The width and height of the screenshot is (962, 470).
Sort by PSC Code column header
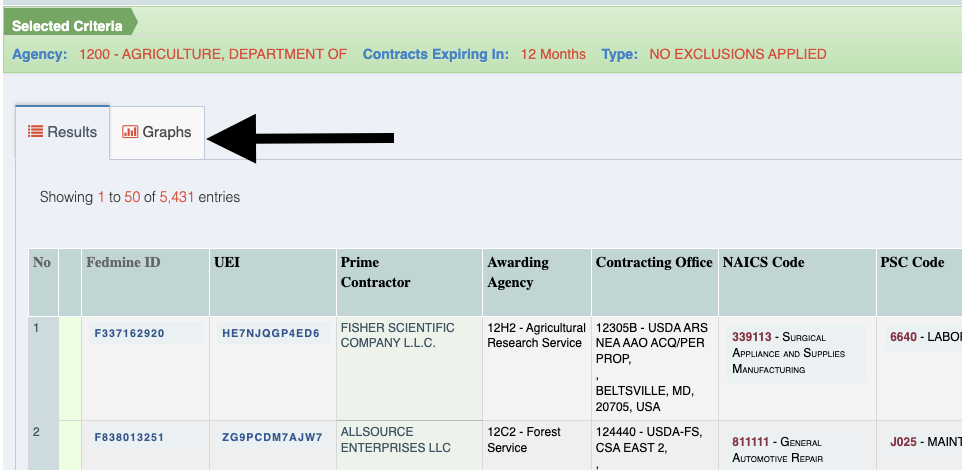tap(912, 263)
